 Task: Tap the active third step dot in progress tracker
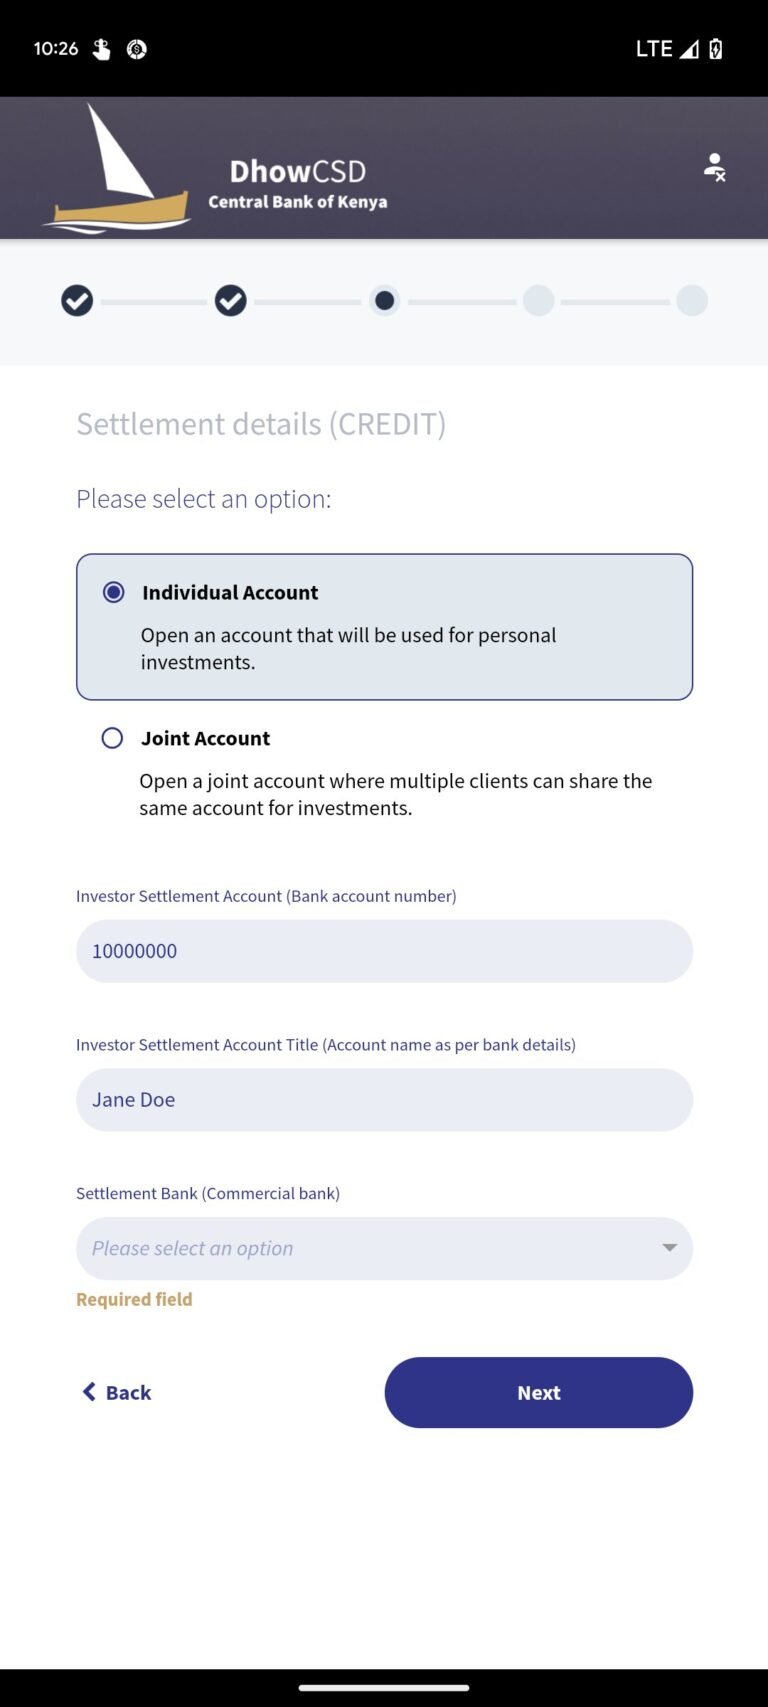tap(385, 300)
